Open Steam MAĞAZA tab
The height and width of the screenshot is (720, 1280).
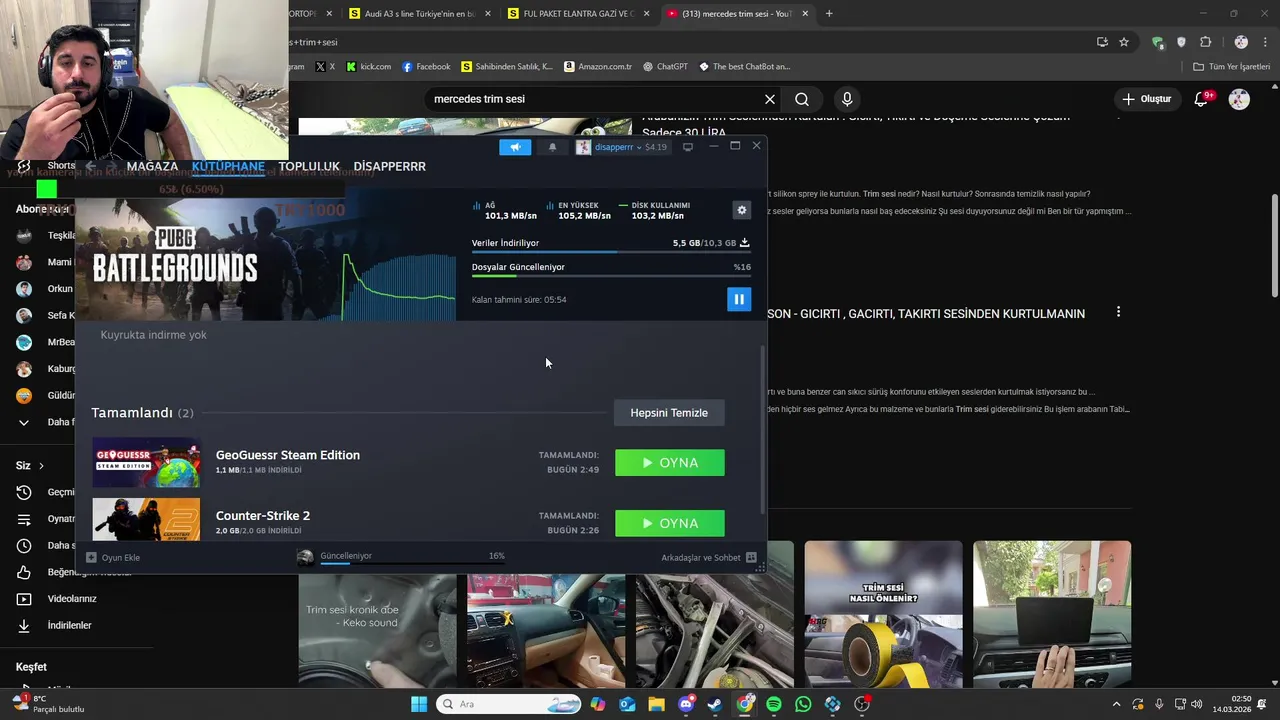[152, 166]
